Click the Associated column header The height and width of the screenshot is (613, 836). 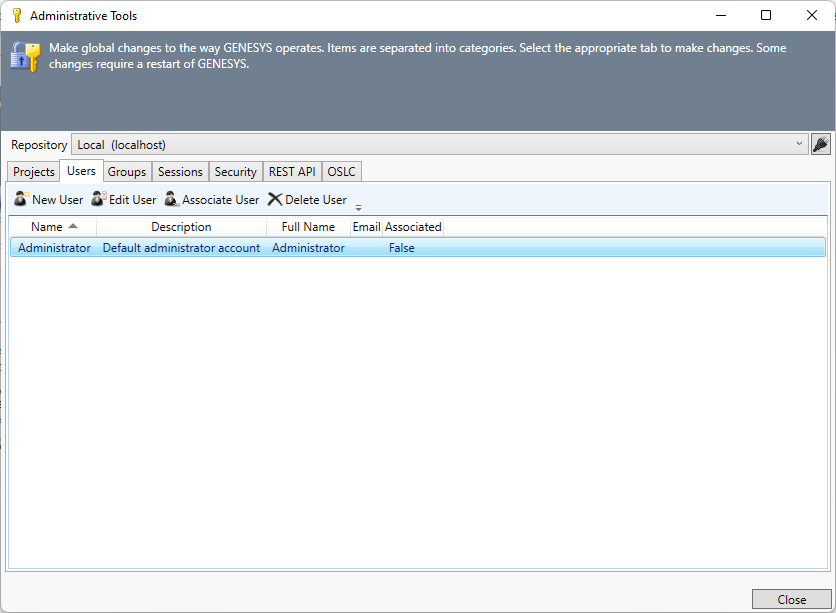(413, 227)
